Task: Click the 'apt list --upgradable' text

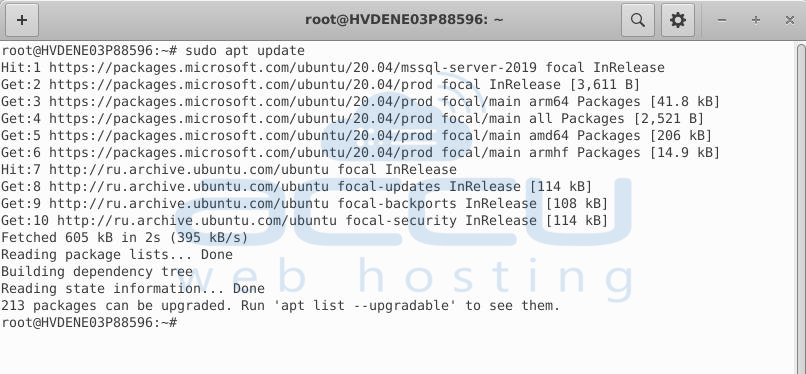Action: pyautogui.click(x=365, y=306)
